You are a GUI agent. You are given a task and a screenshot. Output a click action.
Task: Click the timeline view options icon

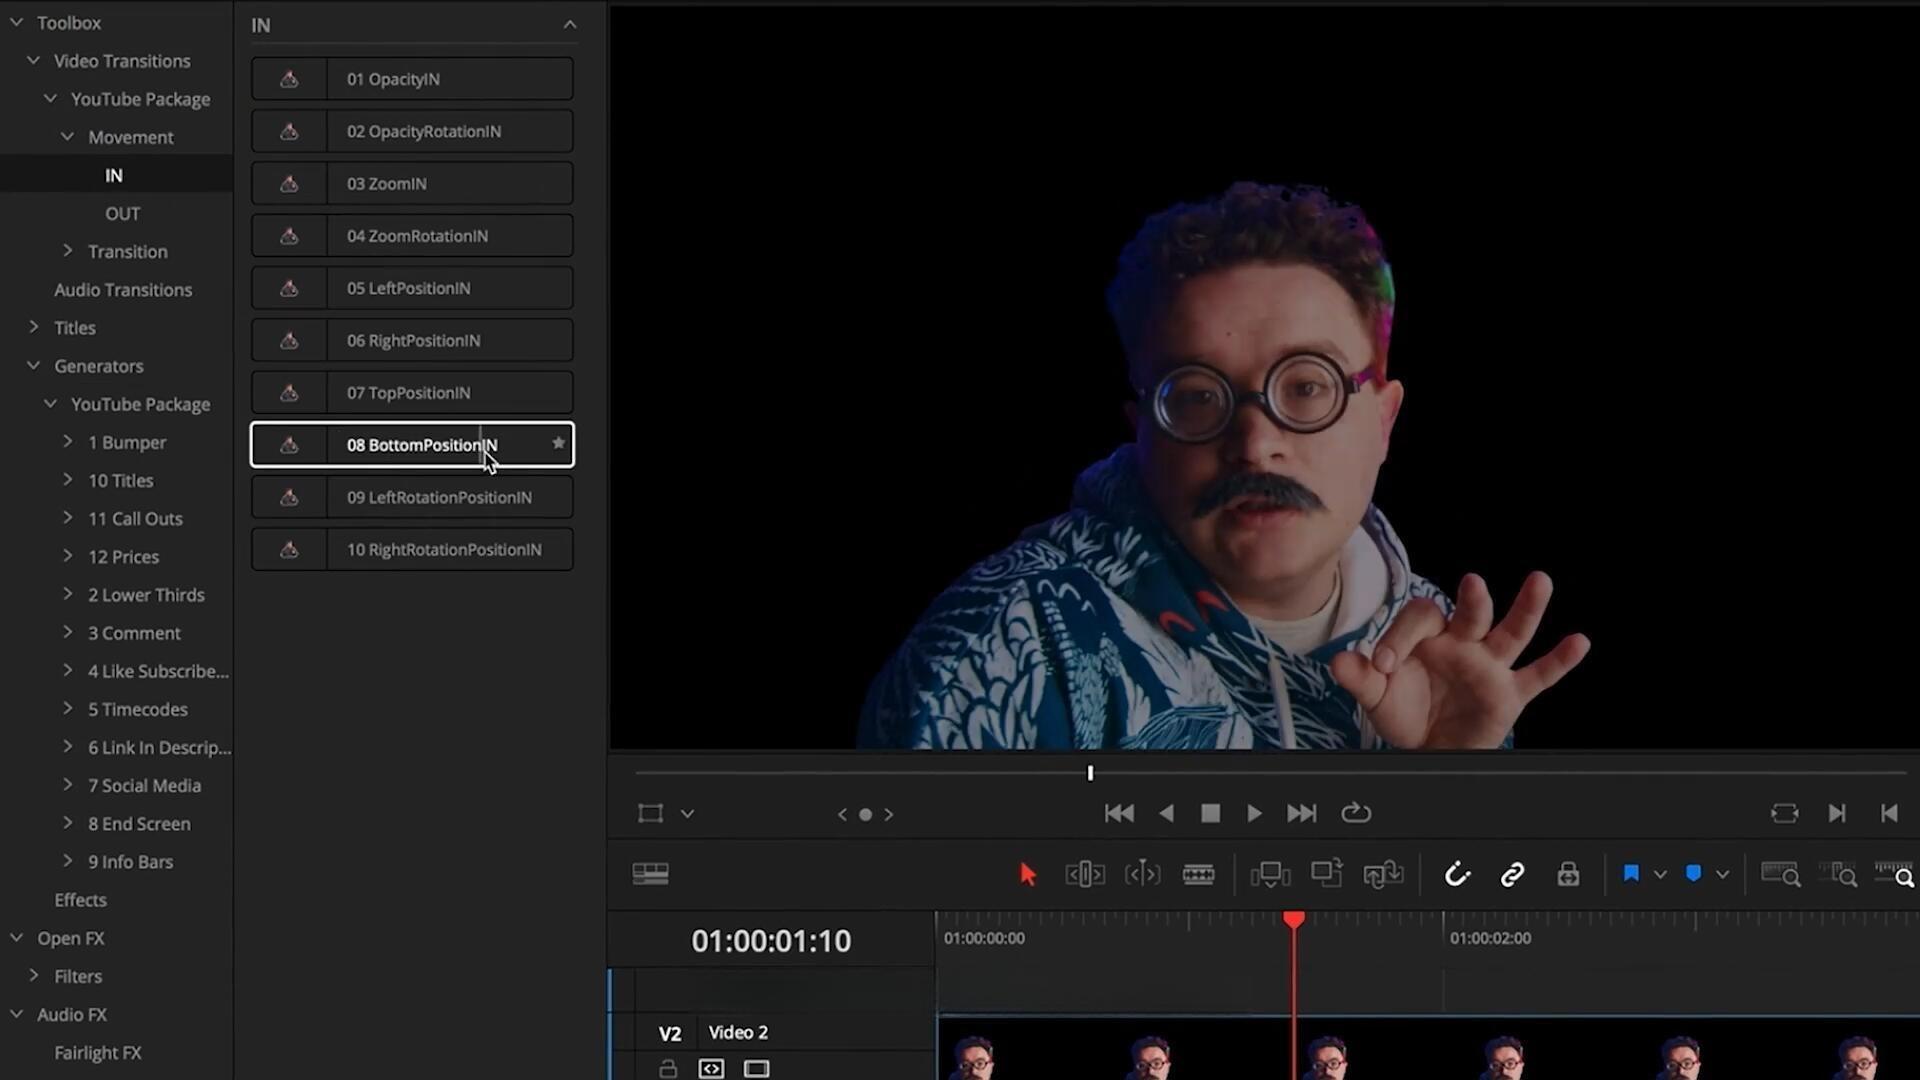point(650,874)
